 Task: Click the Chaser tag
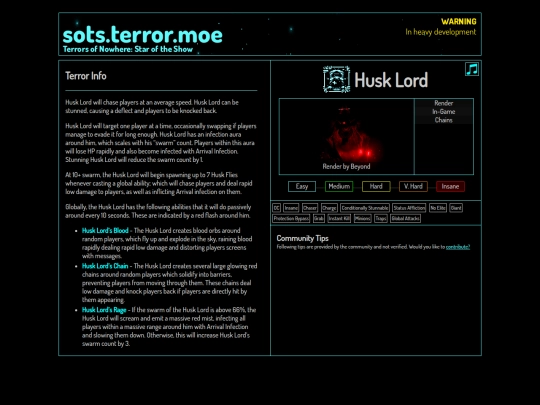pyautogui.click(x=310, y=208)
